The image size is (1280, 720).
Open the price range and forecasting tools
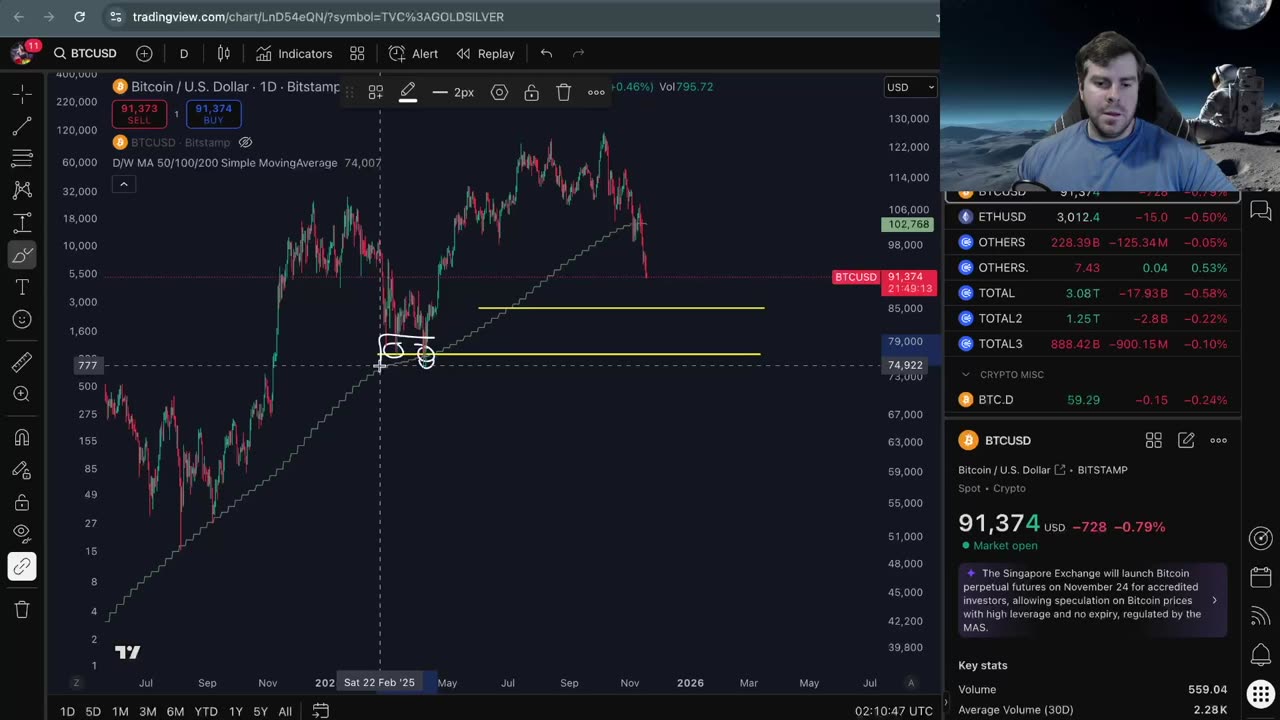tap(21, 223)
